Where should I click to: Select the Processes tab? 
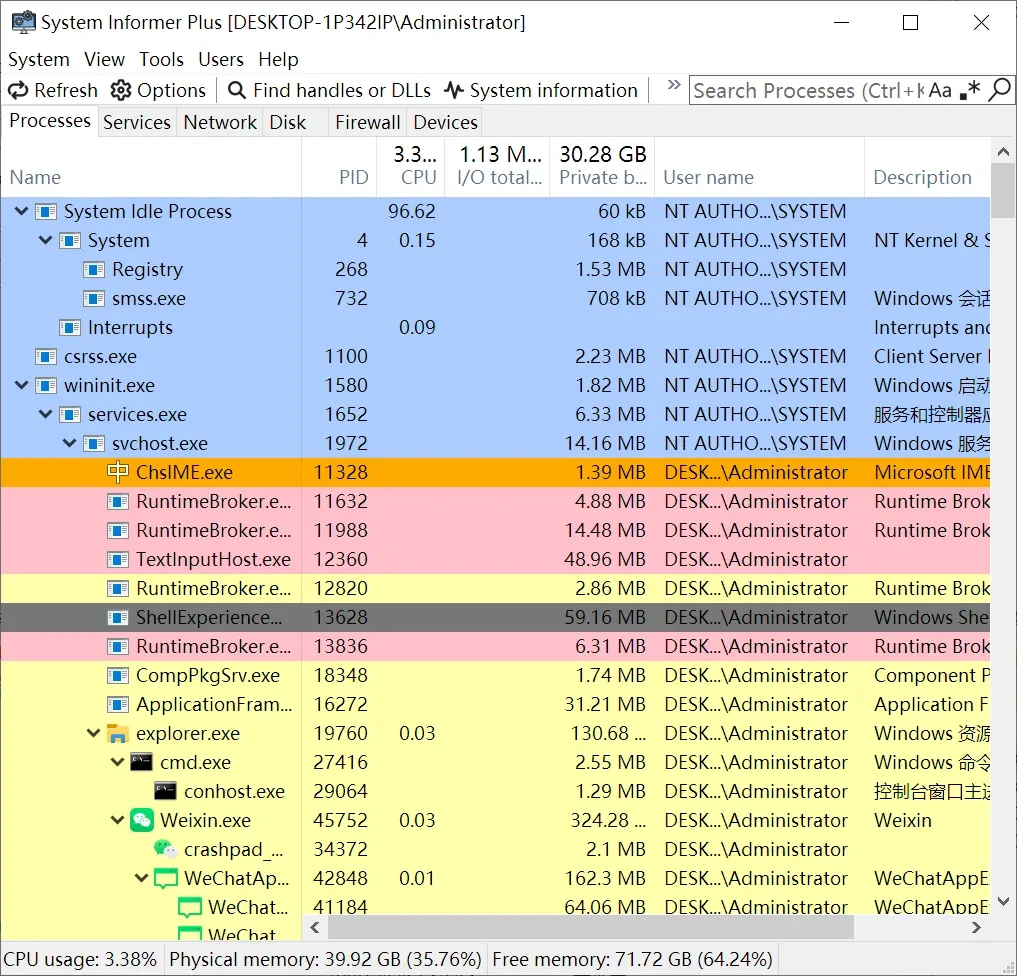click(x=50, y=121)
